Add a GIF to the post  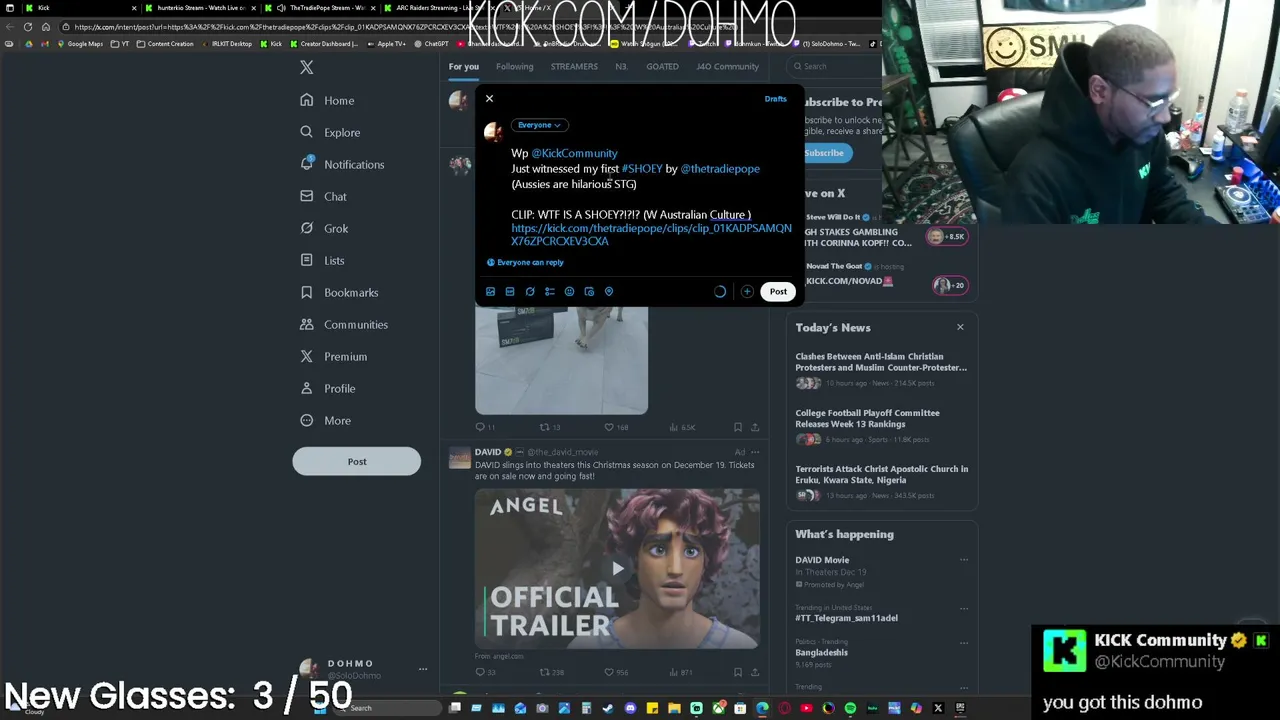point(510,291)
